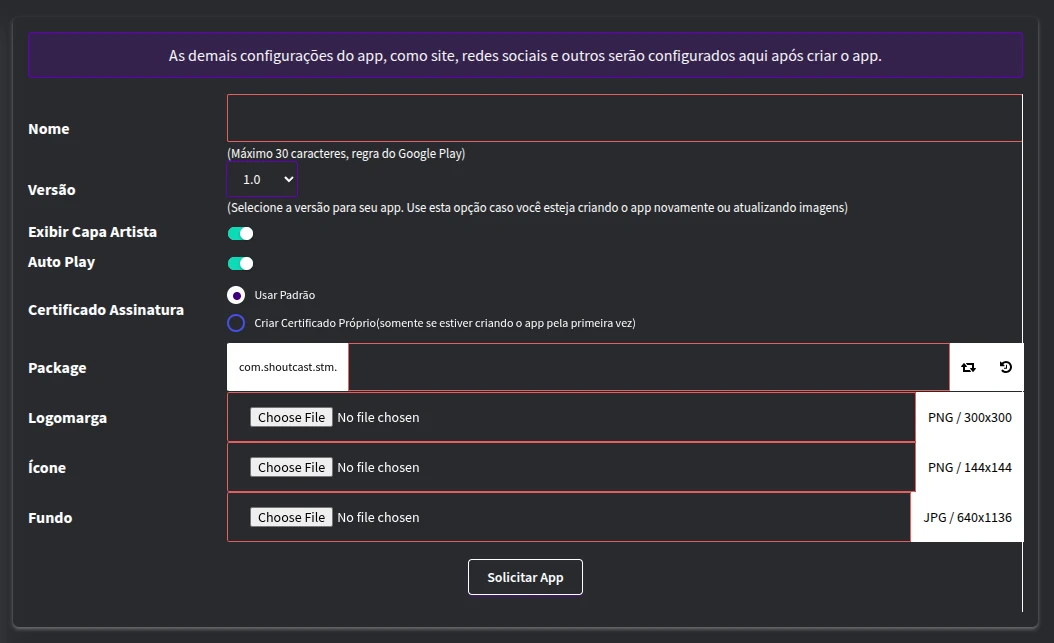The image size is (1054, 643).
Task: Focus the Package name input field
Action: click(x=648, y=367)
